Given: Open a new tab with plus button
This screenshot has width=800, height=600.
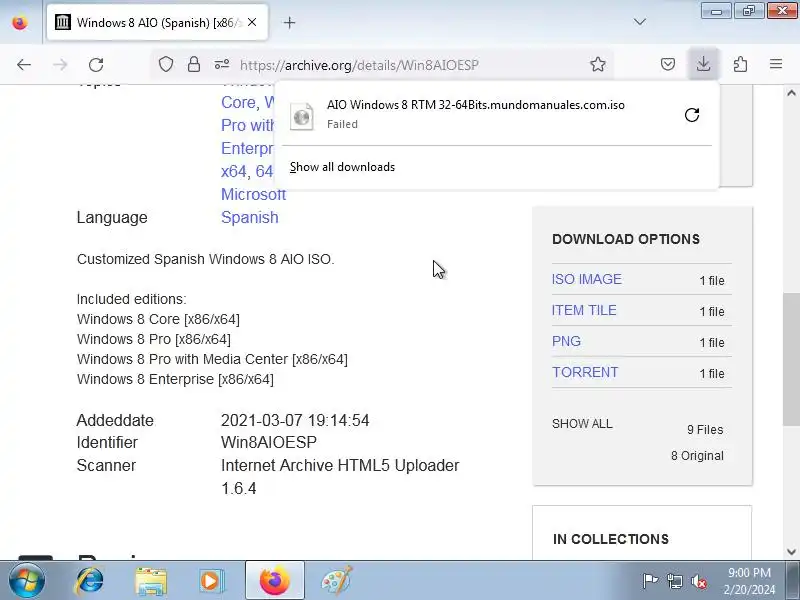Looking at the screenshot, I should pyautogui.click(x=289, y=22).
